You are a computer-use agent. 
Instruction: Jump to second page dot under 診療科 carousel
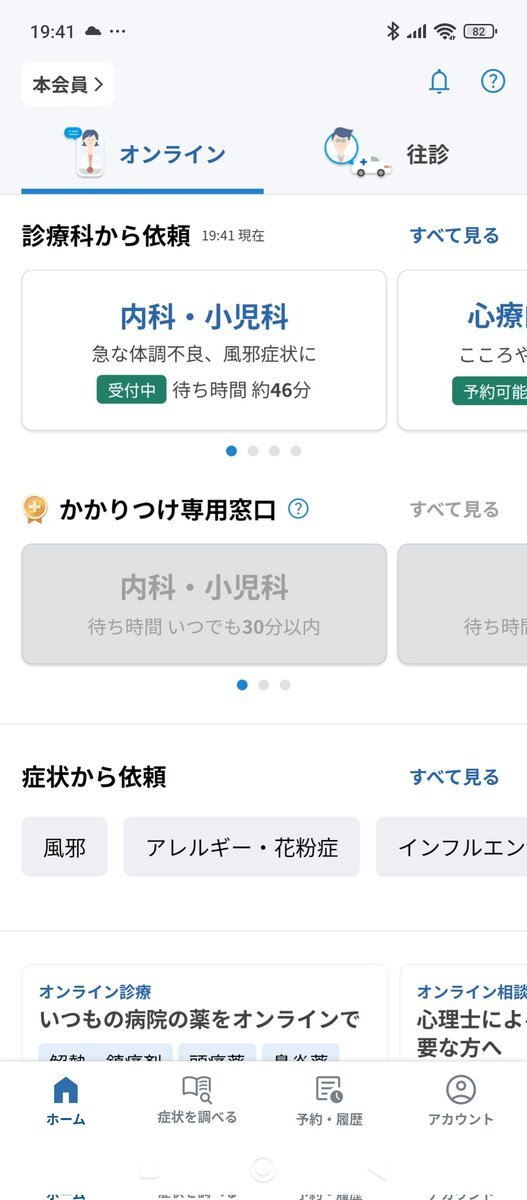click(253, 451)
